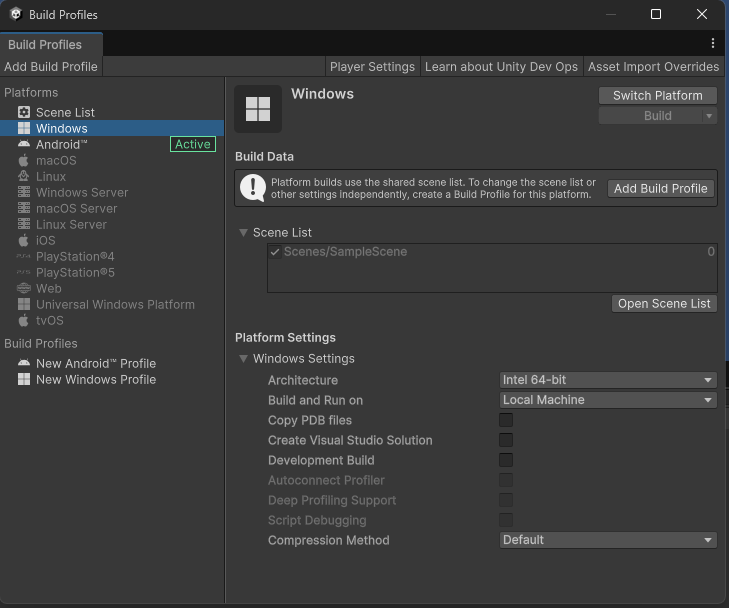The height and width of the screenshot is (608, 729).
Task: Collapse the Scene List foldout
Action: click(x=243, y=232)
